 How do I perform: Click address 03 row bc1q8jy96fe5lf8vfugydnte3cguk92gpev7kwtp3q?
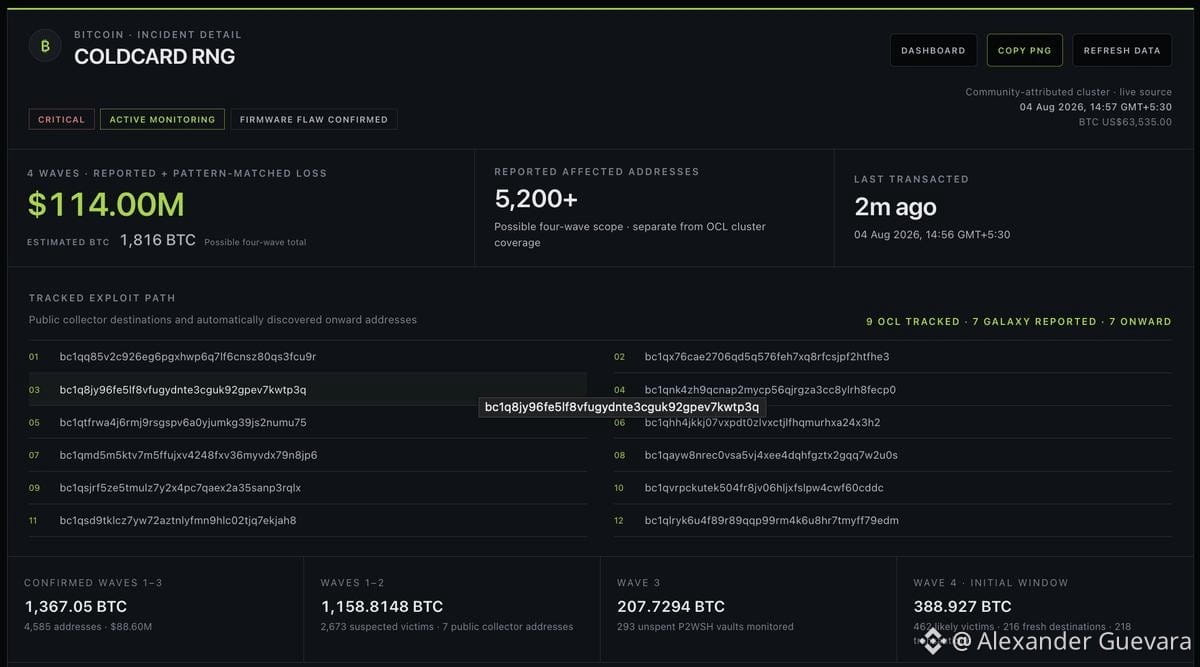click(x=307, y=390)
